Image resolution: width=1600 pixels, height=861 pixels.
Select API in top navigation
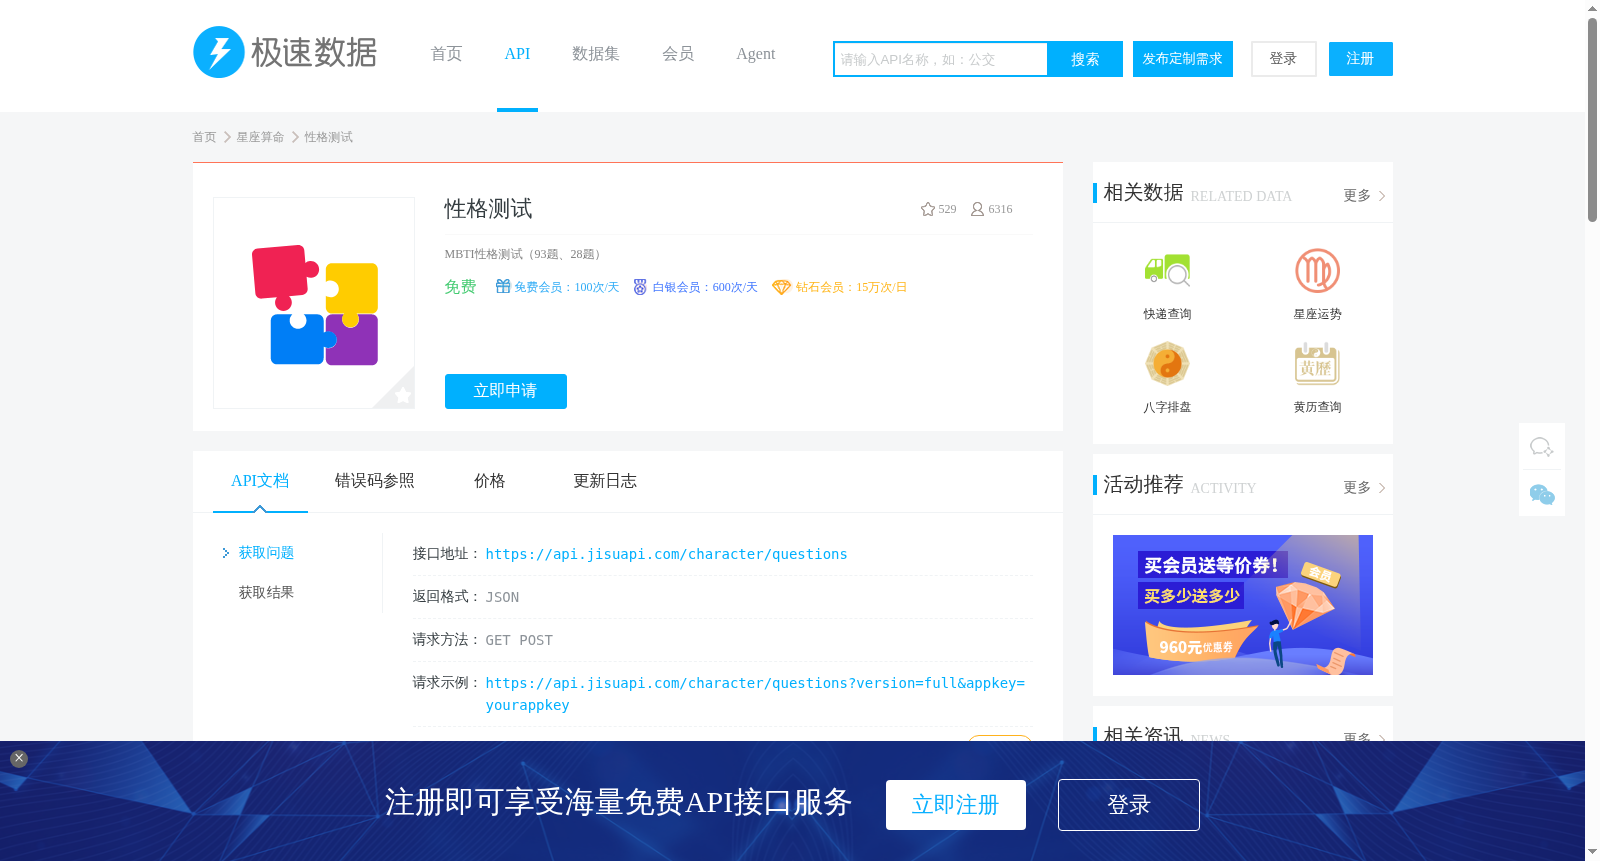point(517,54)
